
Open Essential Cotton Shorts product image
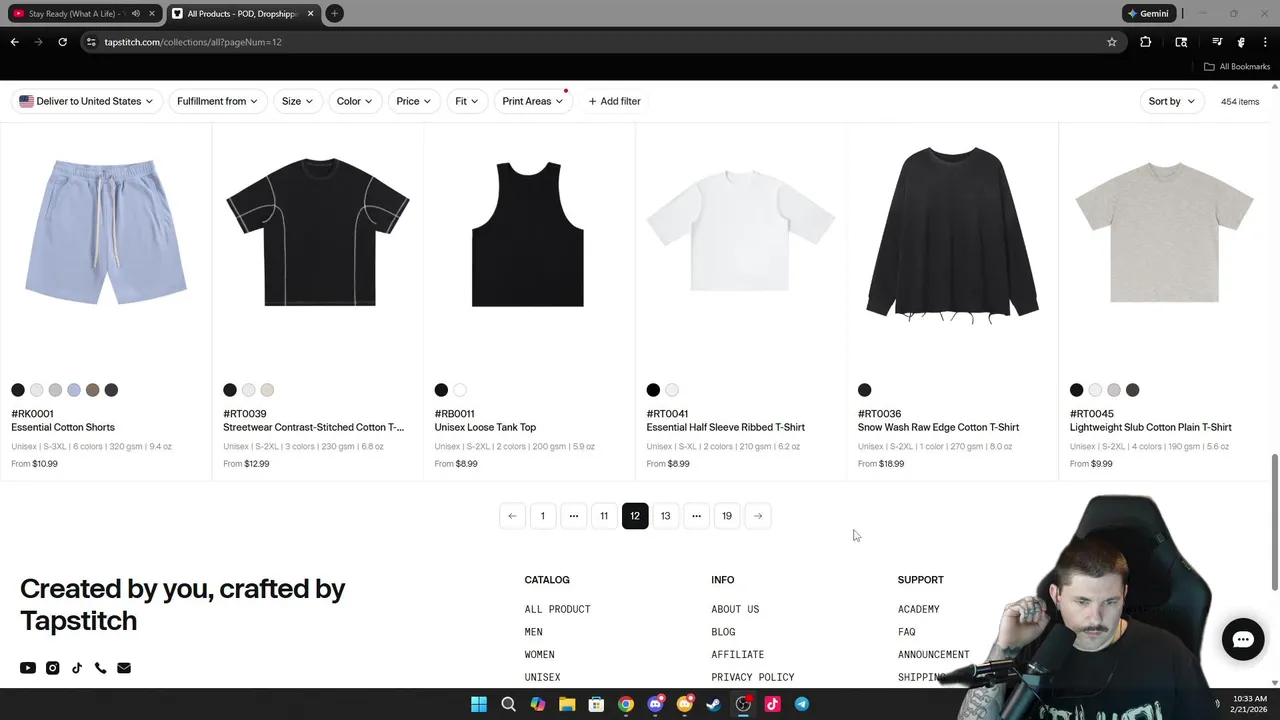coord(106,232)
